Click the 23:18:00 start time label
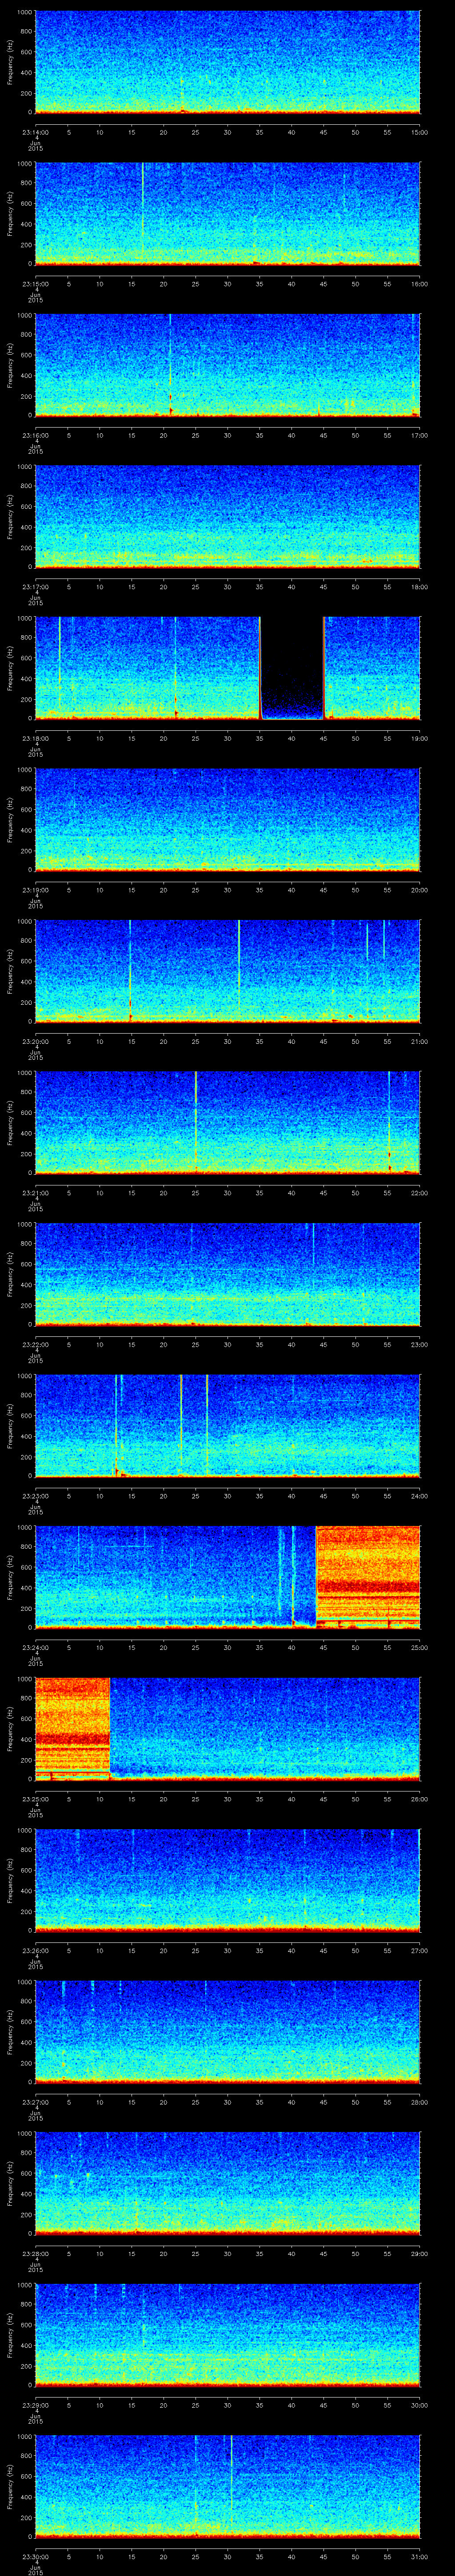455x2576 pixels. pyautogui.click(x=35, y=738)
